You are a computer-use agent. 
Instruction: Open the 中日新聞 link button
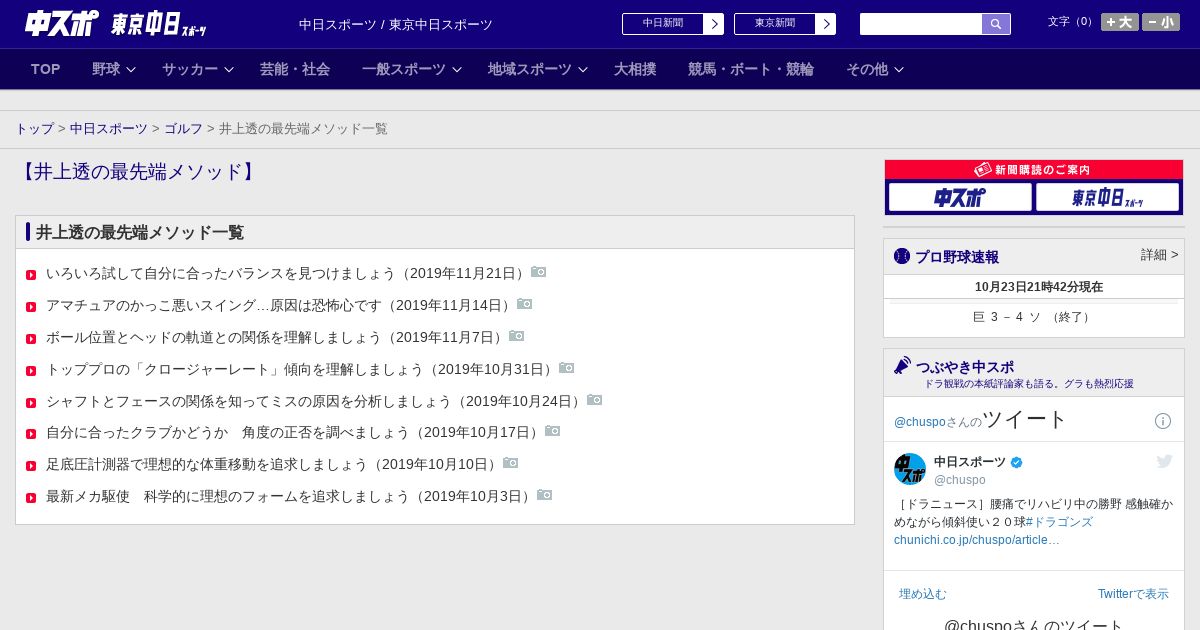(x=673, y=24)
